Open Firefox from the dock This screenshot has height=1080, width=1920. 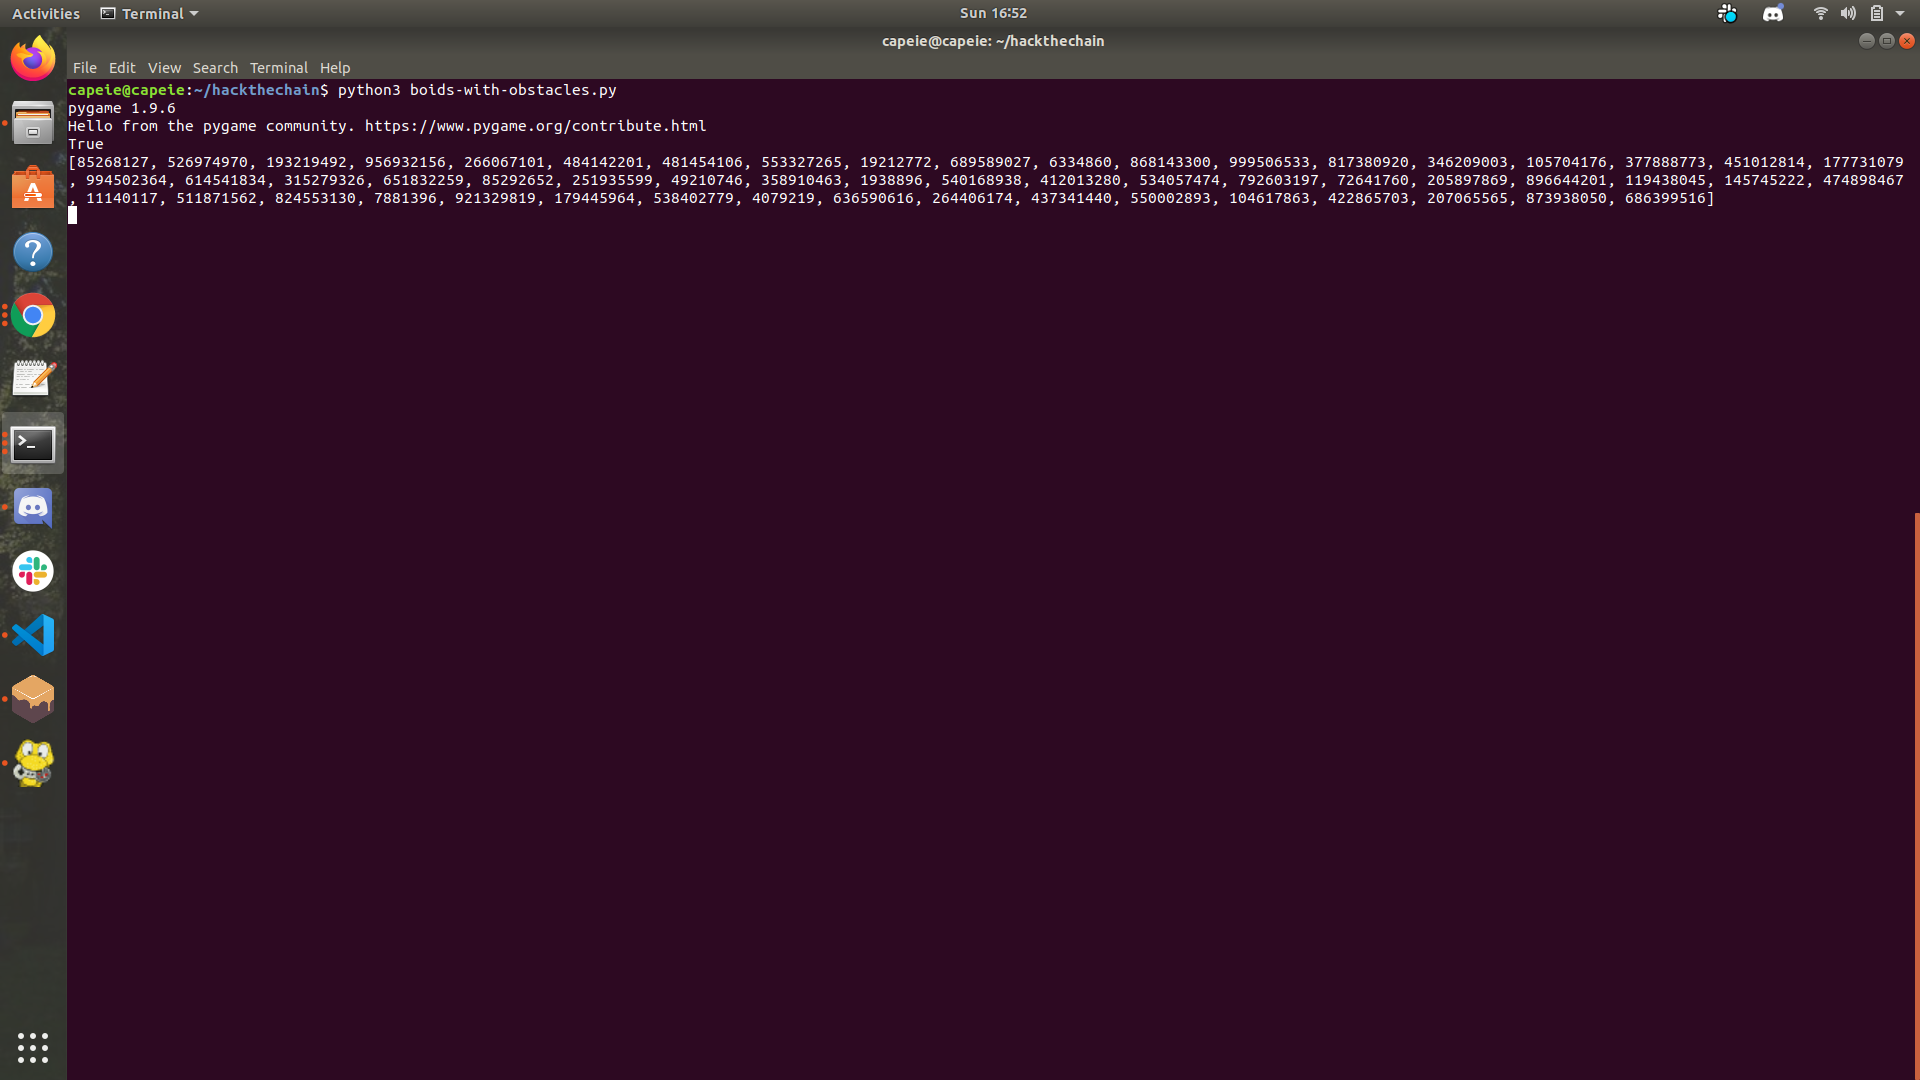(x=33, y=59)
